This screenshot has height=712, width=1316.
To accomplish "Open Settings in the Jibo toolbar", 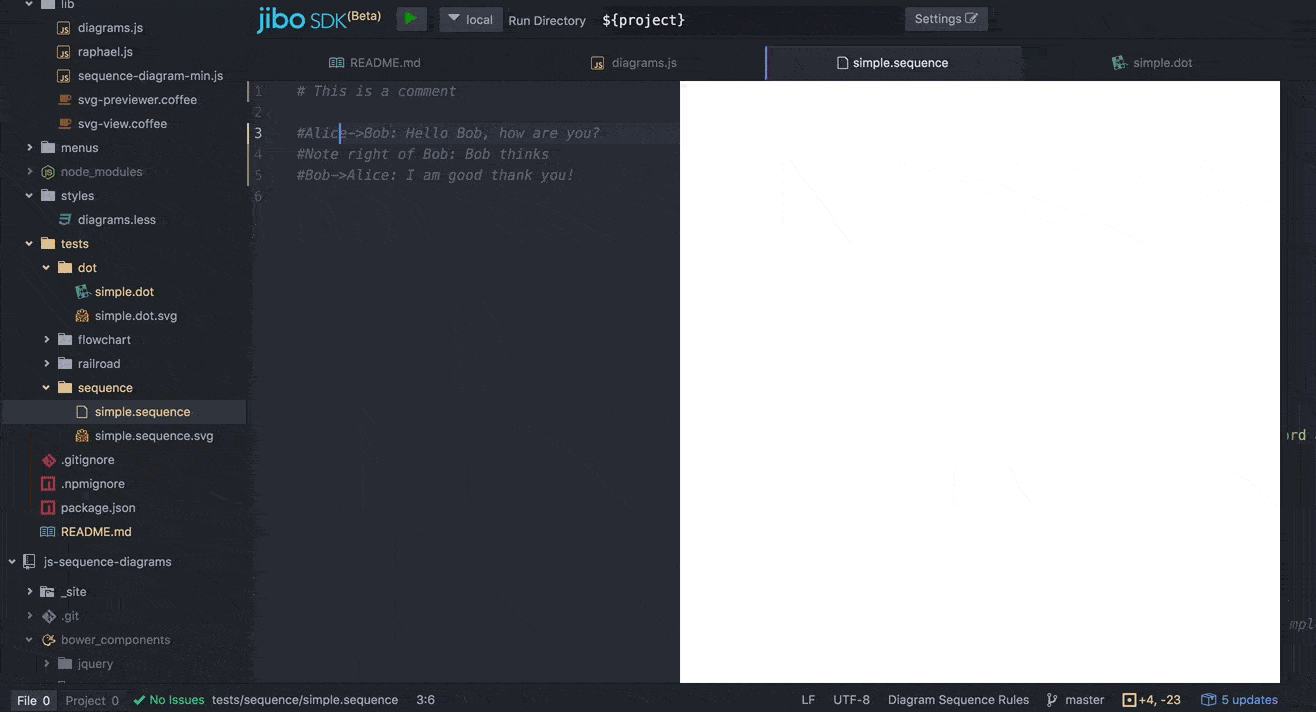I will tap(946, 19).
